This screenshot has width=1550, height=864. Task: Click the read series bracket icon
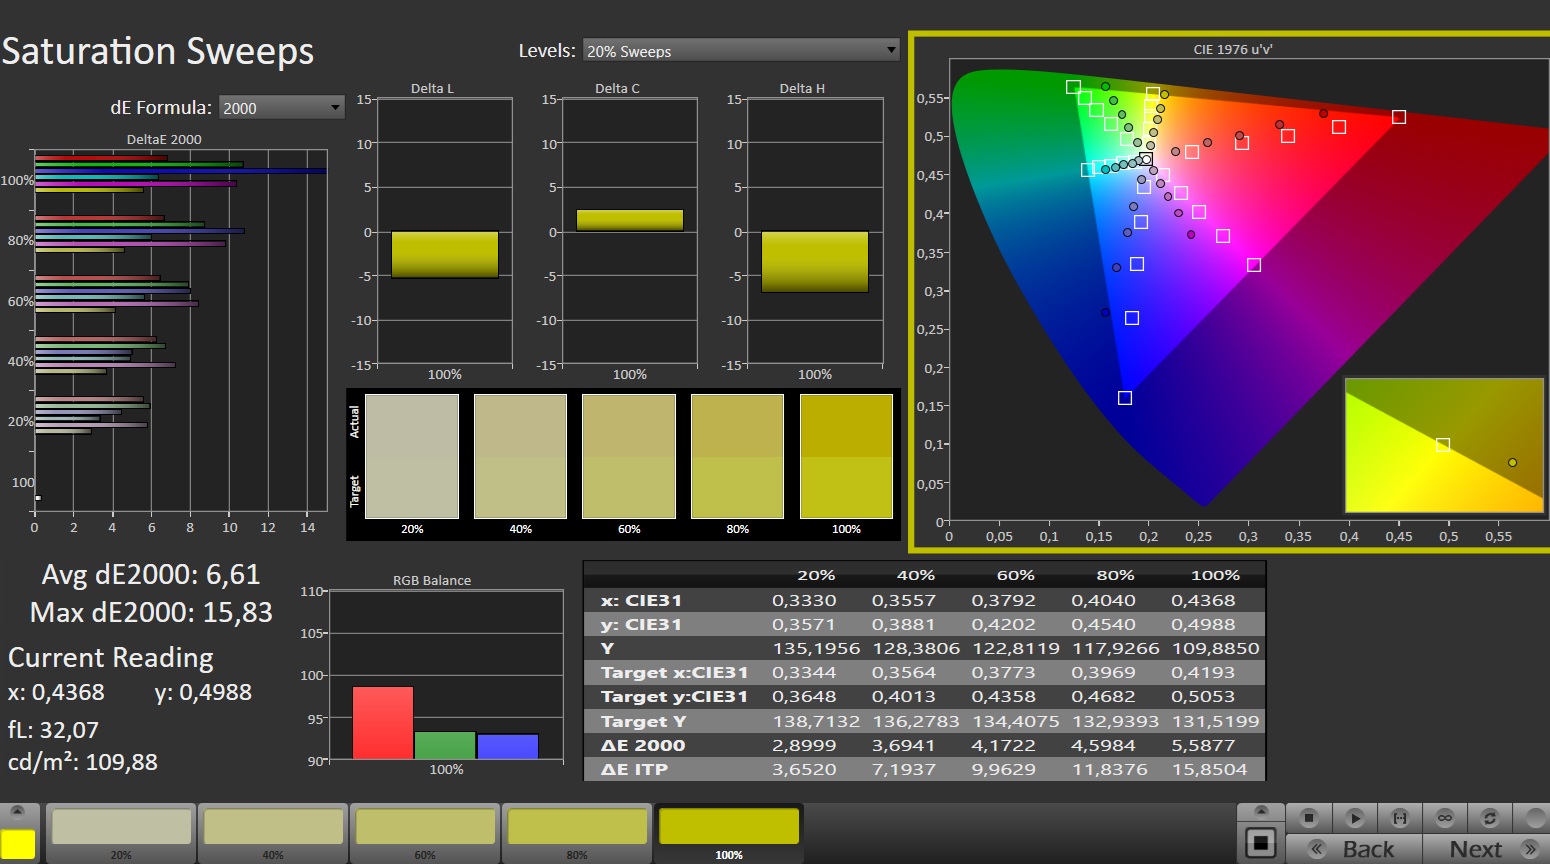(1400, 817)
